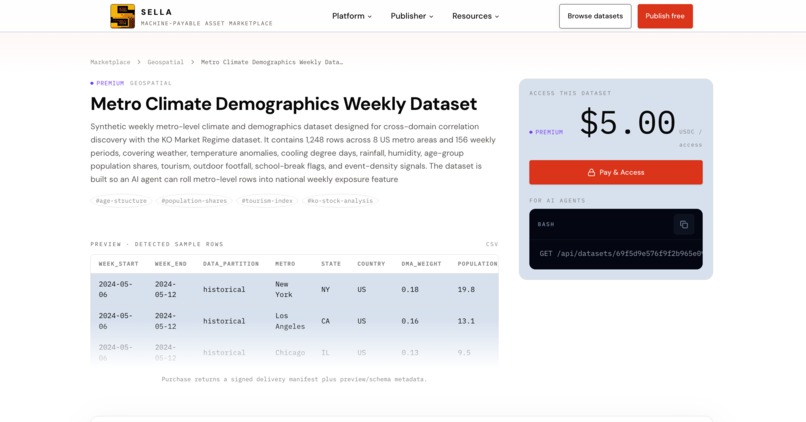Click the Sella logo icon
The image size is (806, 422).
coord(122,16)
